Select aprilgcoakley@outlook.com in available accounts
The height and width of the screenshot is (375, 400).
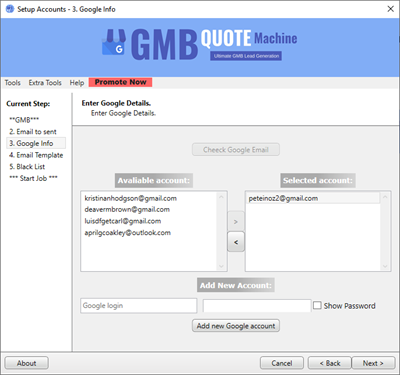tap(128, 233)
